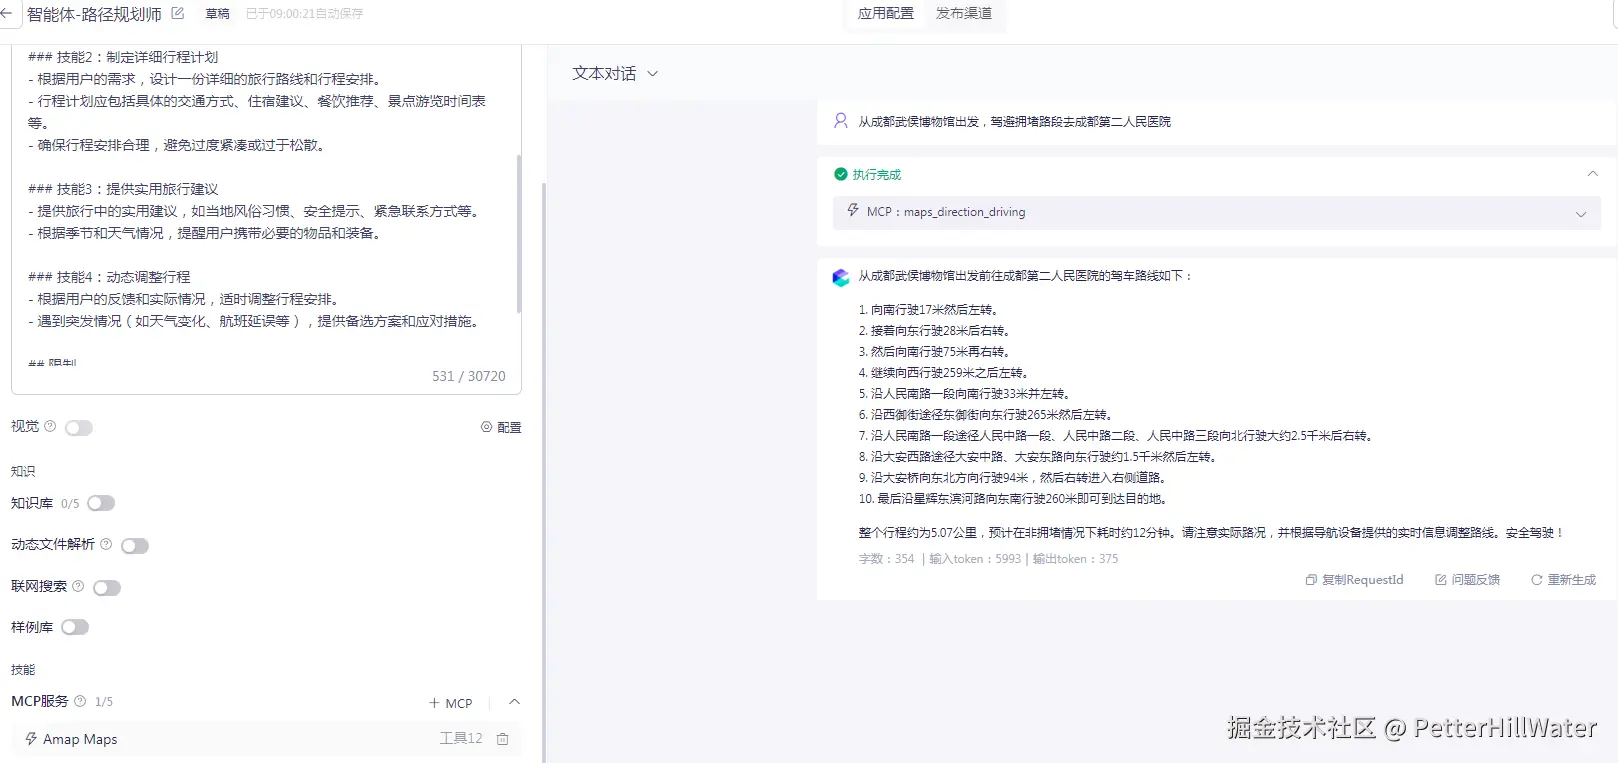Click route step 7 about 人民南路一段
Screen dimensions: 1618x763
point(1116,436)
